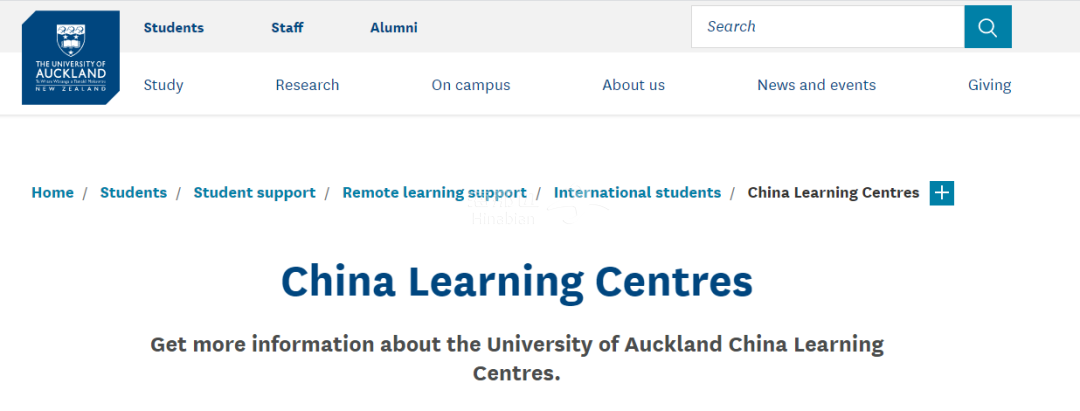Go to Home breadcrumb link
The height and width of the screenshot is (411, 1080).
click(x=52, y=193)
